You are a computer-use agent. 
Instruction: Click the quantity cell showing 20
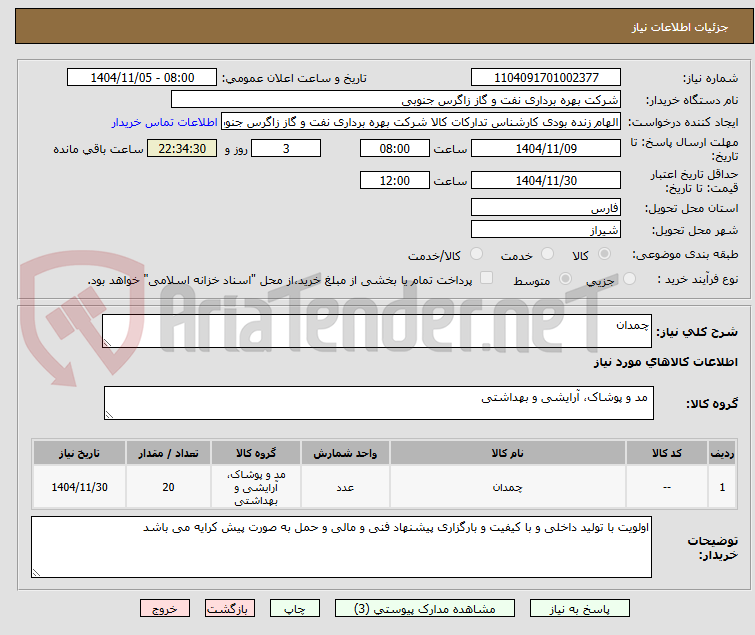(x=169, y=487)
